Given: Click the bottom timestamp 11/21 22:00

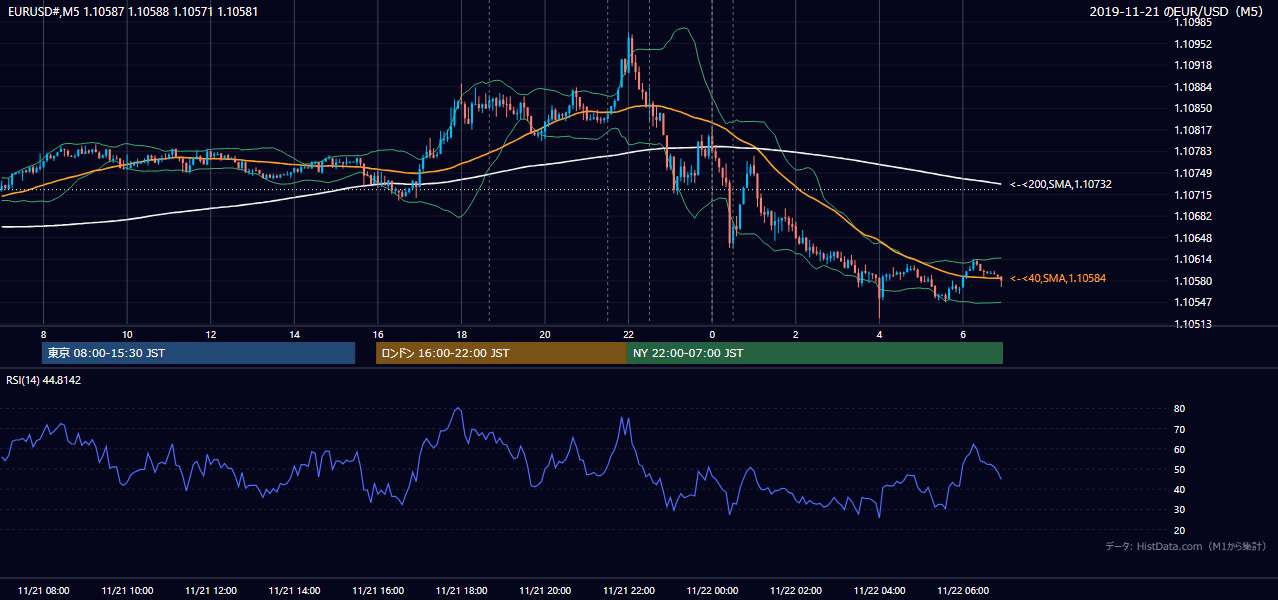Looking at the screenshot, I should point(628,591).
